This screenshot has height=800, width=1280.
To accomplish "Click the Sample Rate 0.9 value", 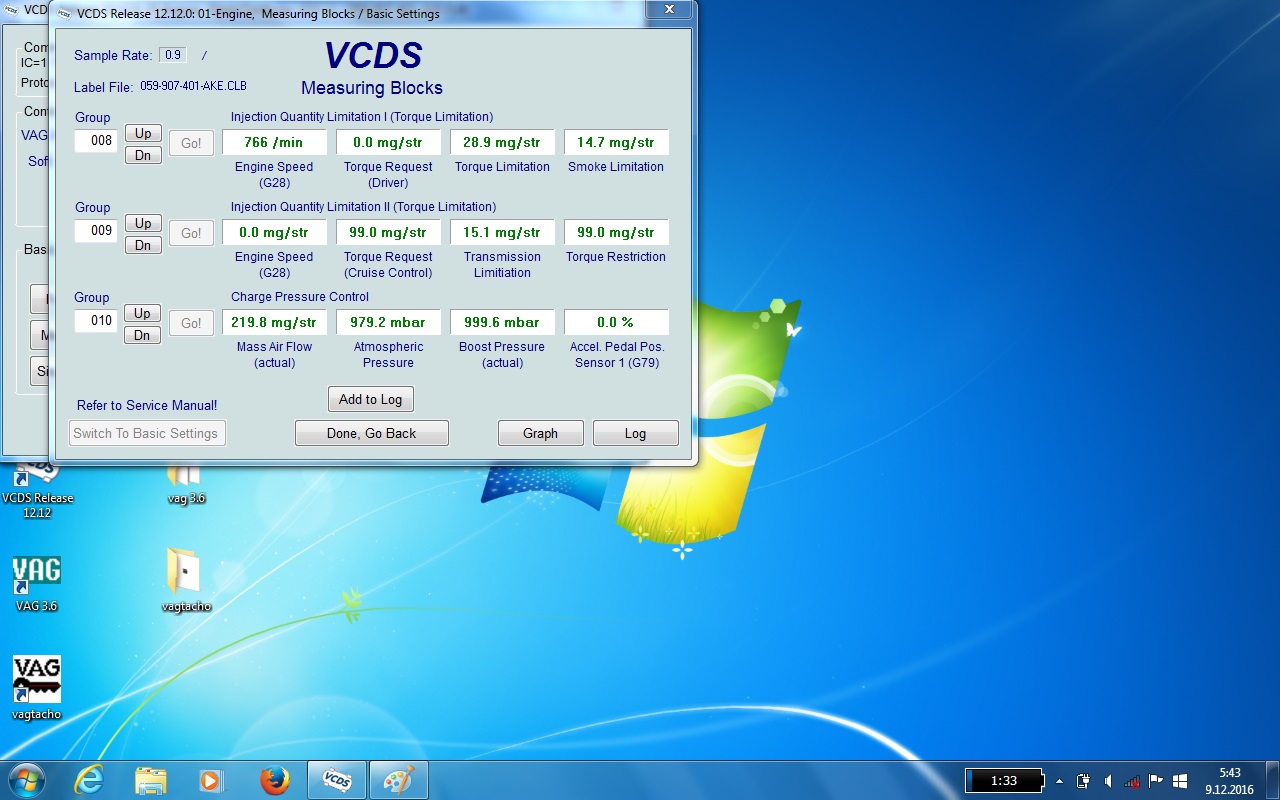I will (x=173, y=55).
